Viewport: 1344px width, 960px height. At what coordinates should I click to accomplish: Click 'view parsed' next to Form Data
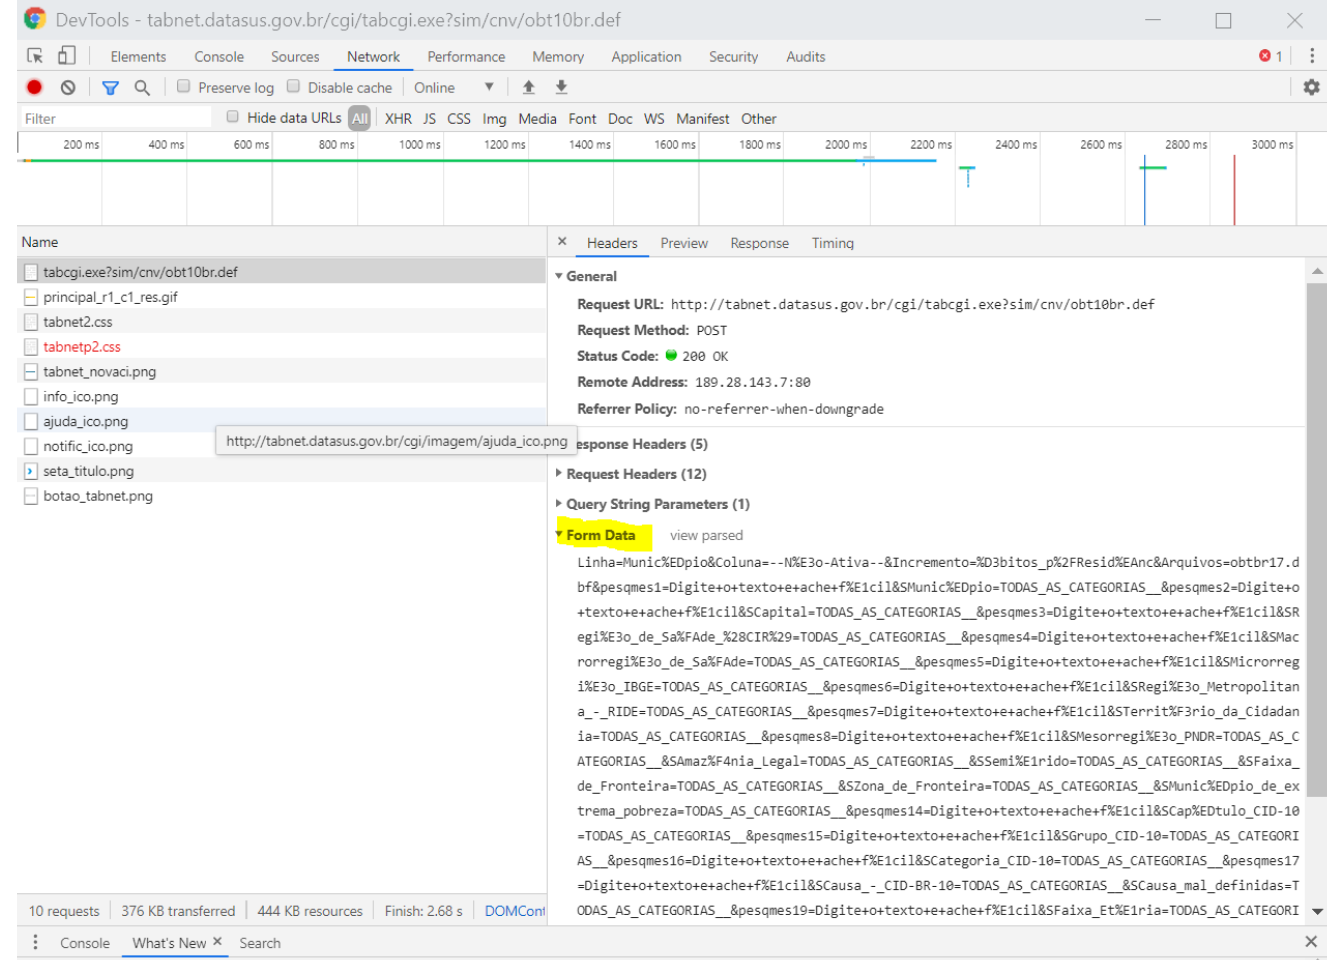tap(706, 536)
